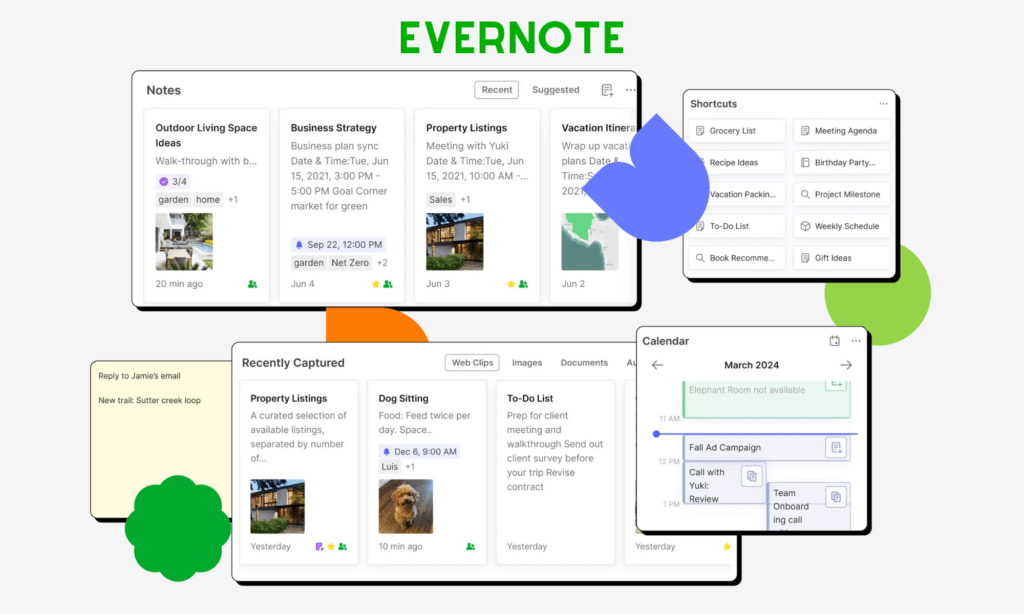
Task: Create a new note from the Notes panel icon
Action: click(609, 90)
